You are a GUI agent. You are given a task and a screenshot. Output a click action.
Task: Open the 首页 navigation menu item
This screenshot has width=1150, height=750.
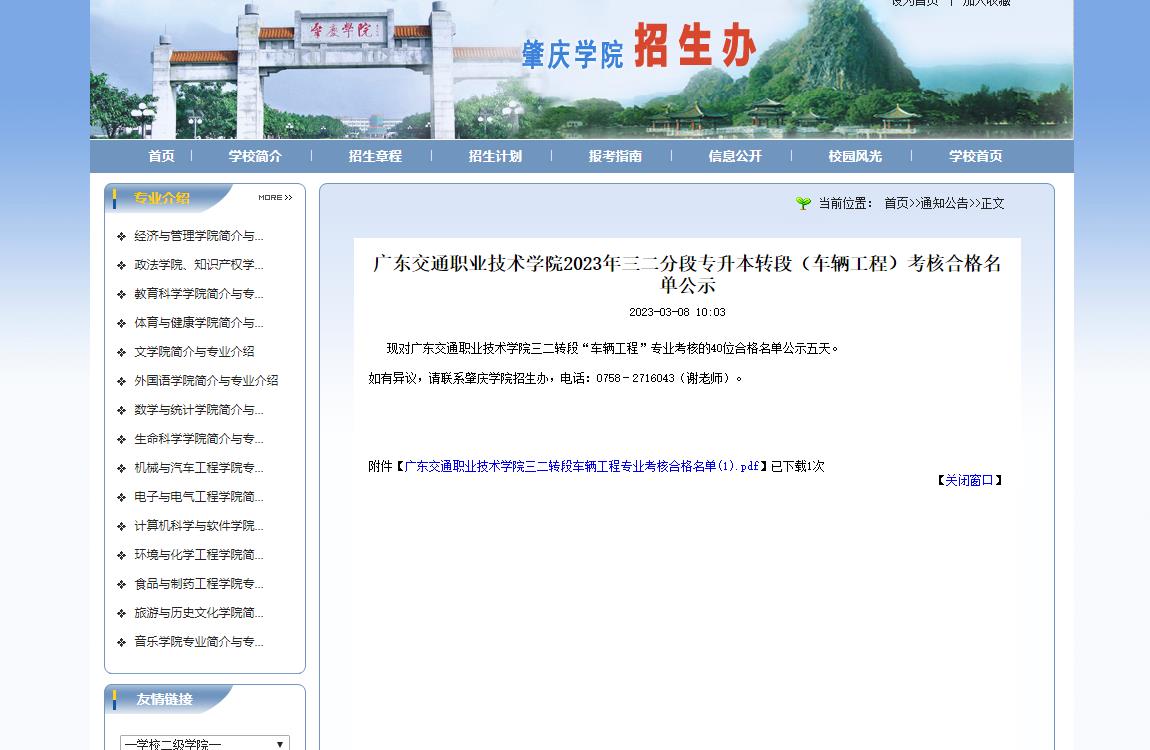tap(161, 156)
